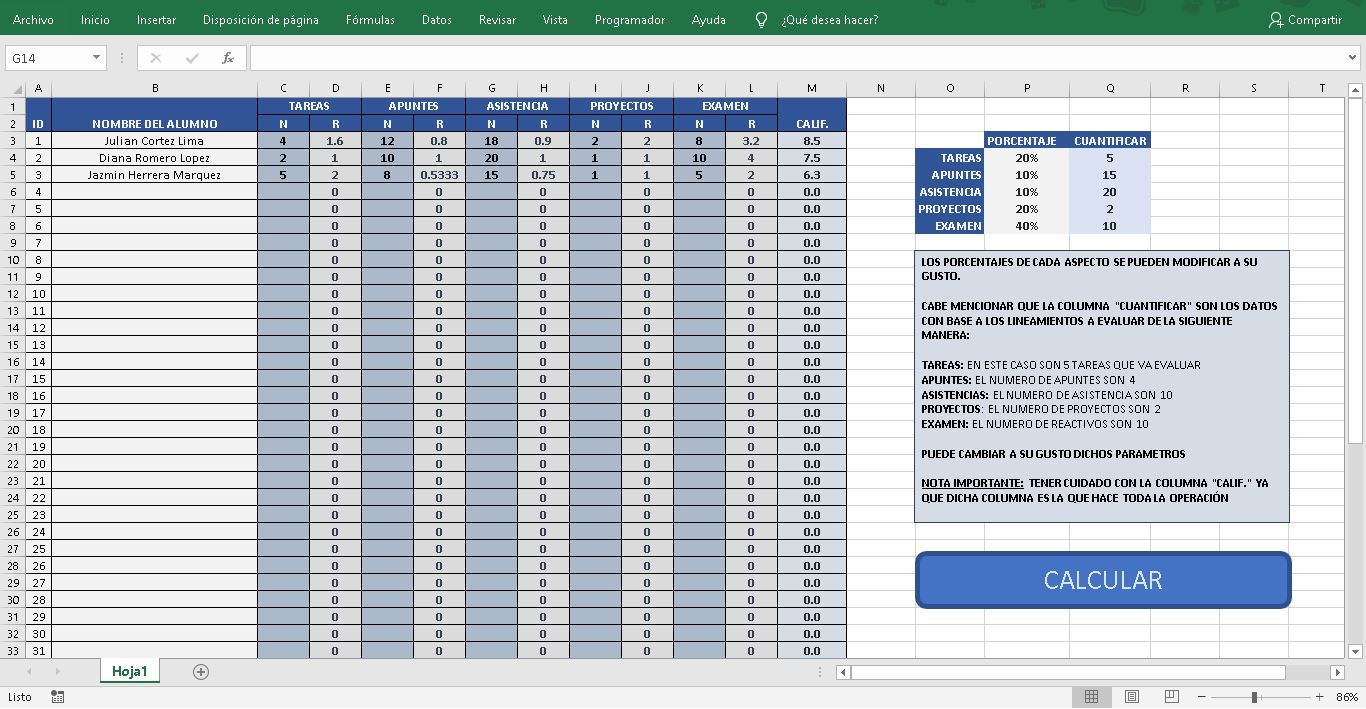Add a new sheet with plus icon

point(201,672)
